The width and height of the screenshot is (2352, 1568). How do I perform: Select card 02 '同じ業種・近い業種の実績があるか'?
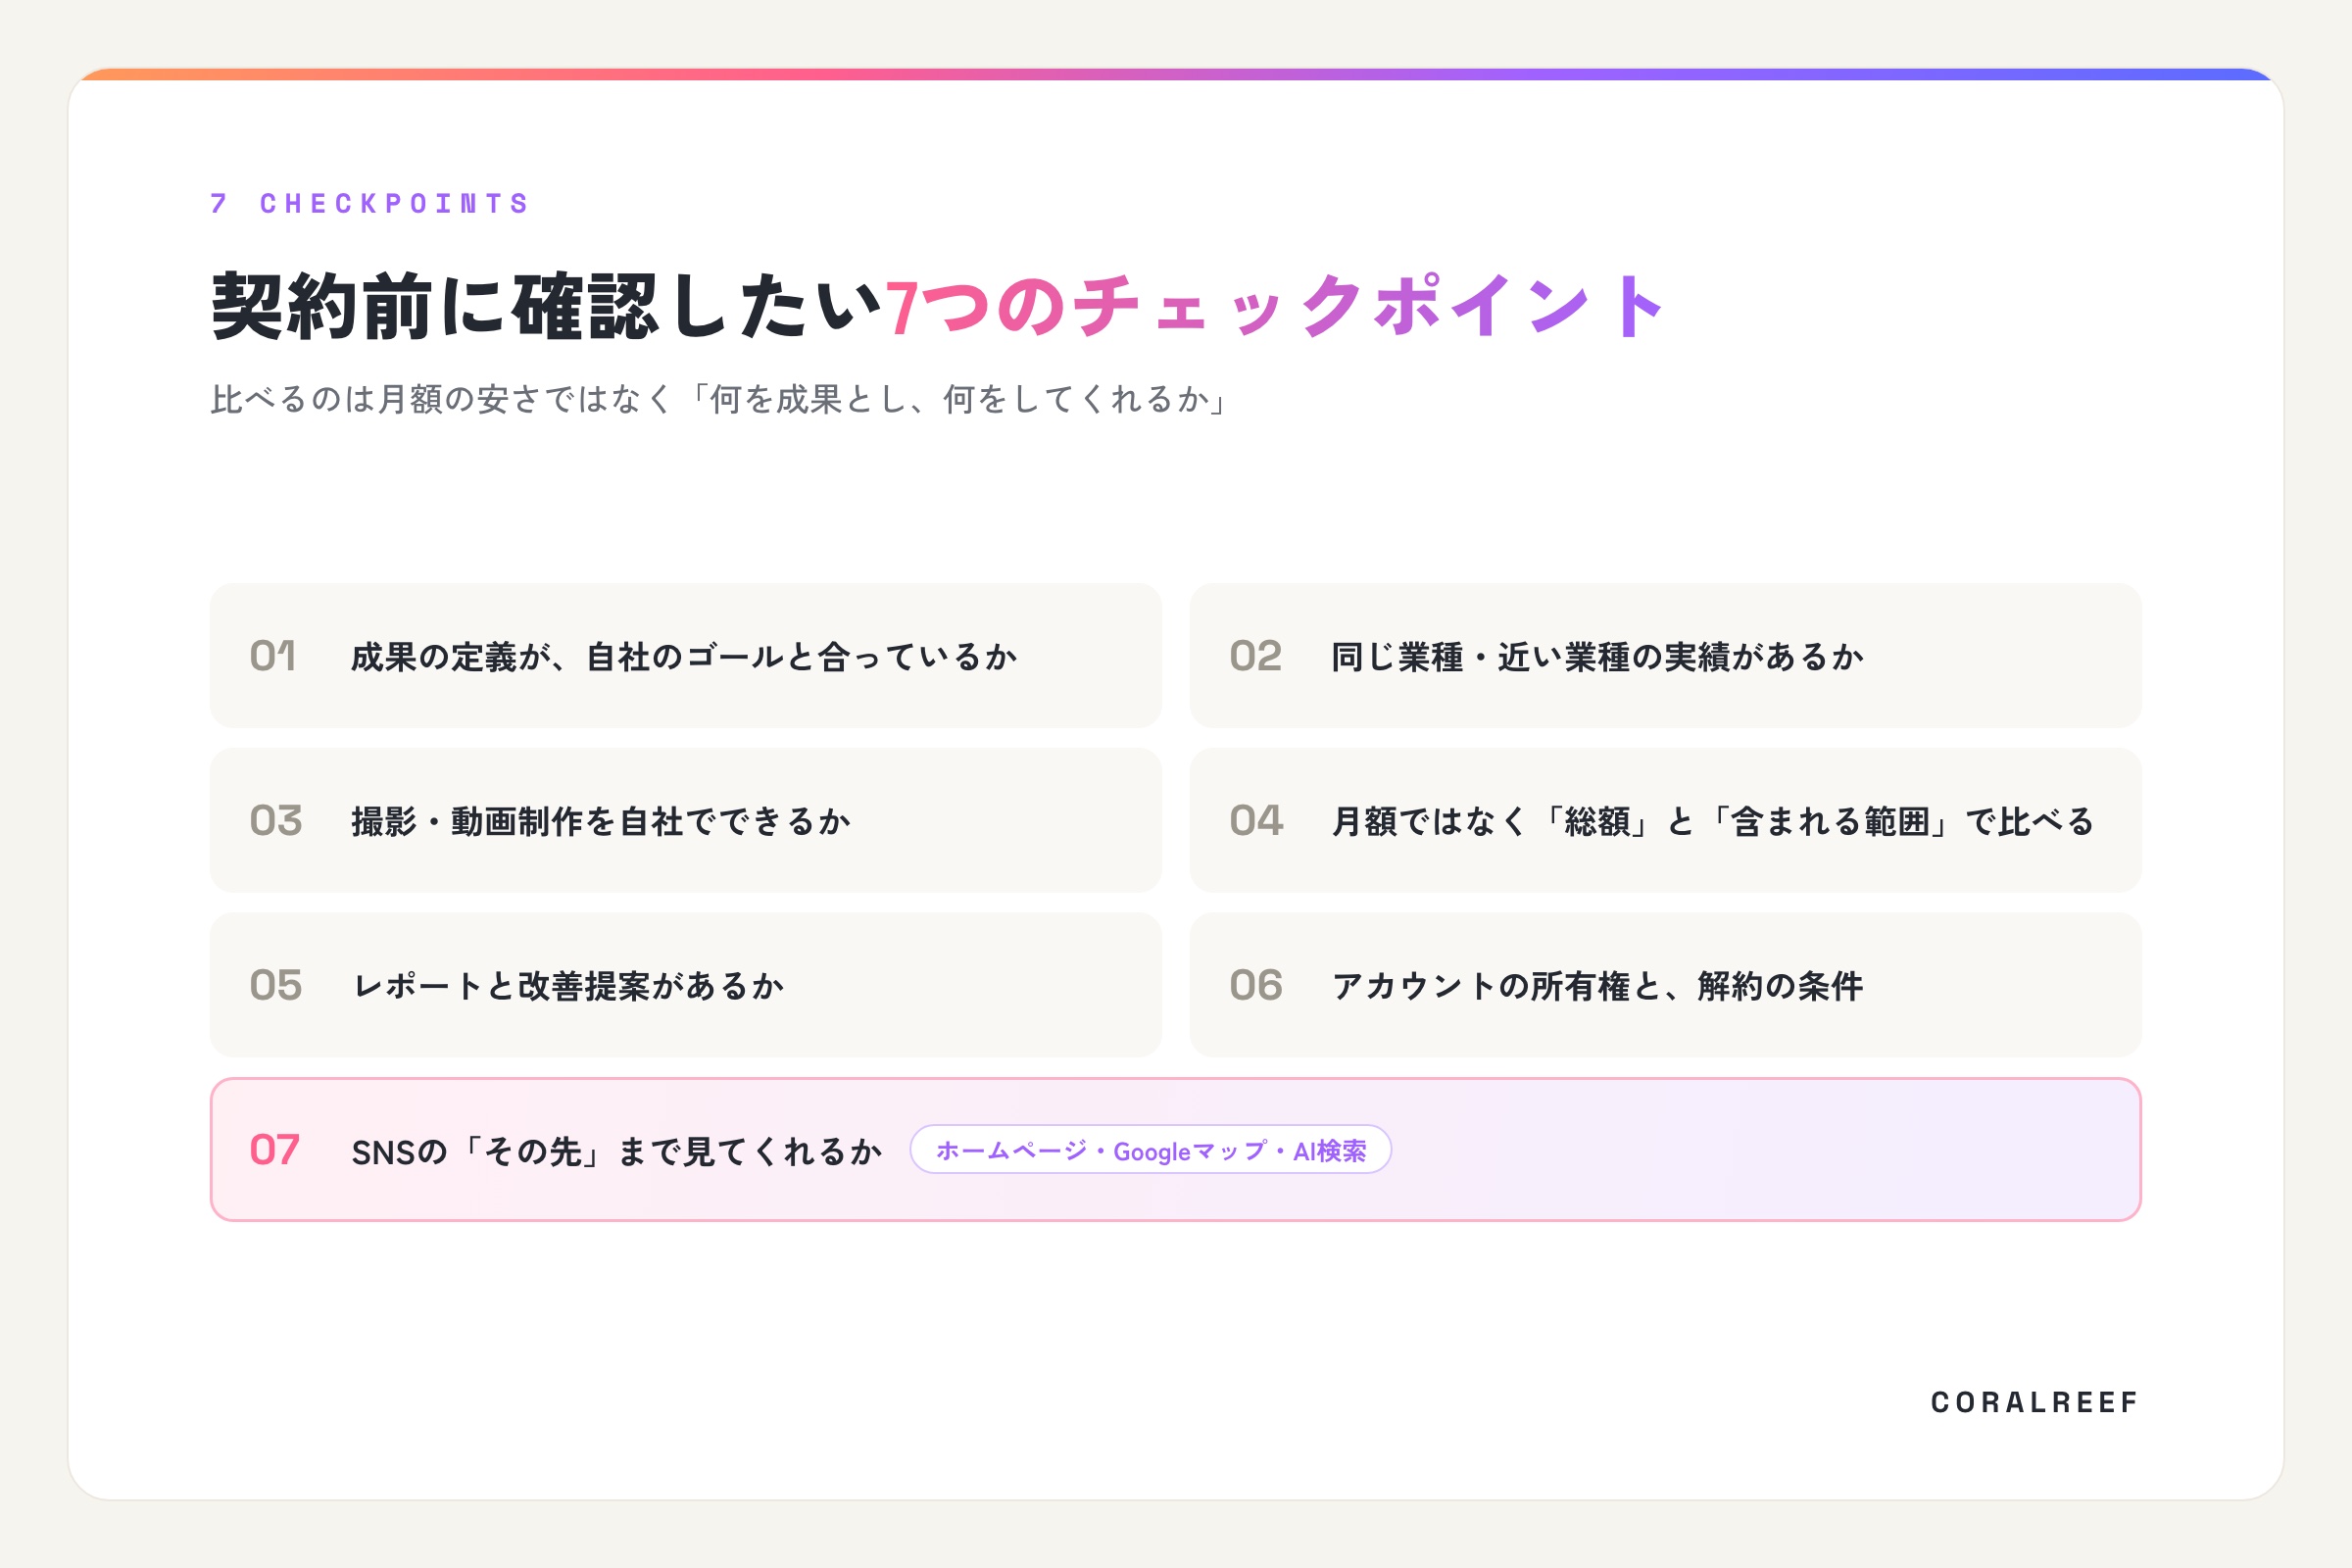point(1666,656)
